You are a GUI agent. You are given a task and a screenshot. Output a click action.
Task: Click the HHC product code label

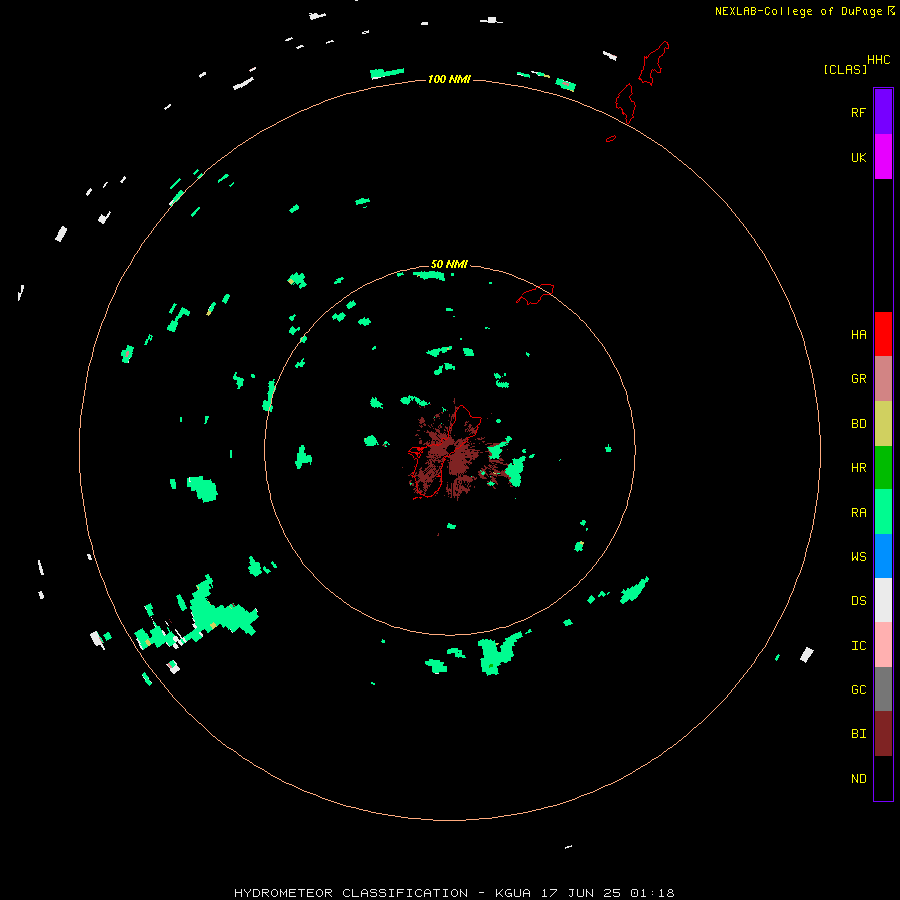point(878,60)
